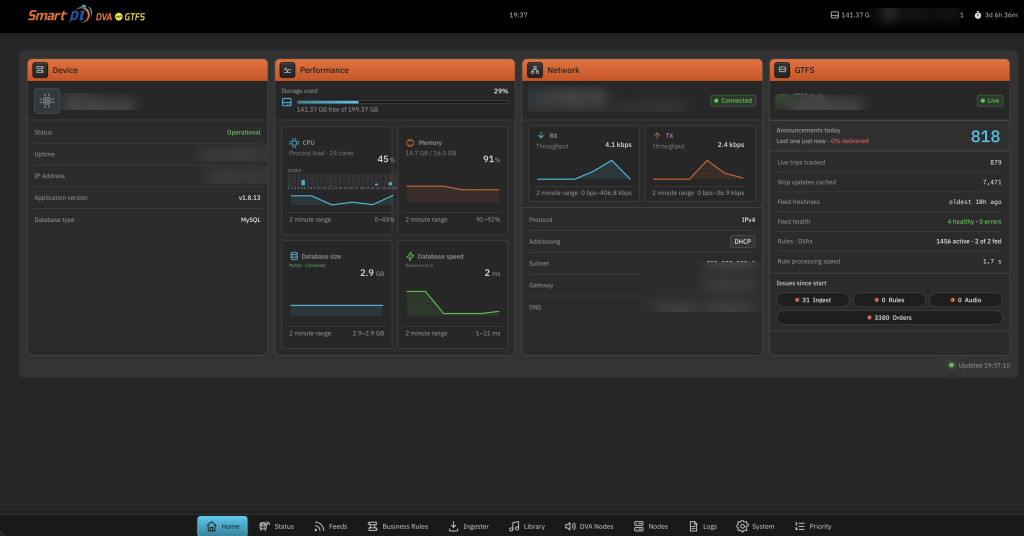Screen dimensions: 1024x536
Task: Click the storage drive icon in Performance
Action: pos(287,102)
